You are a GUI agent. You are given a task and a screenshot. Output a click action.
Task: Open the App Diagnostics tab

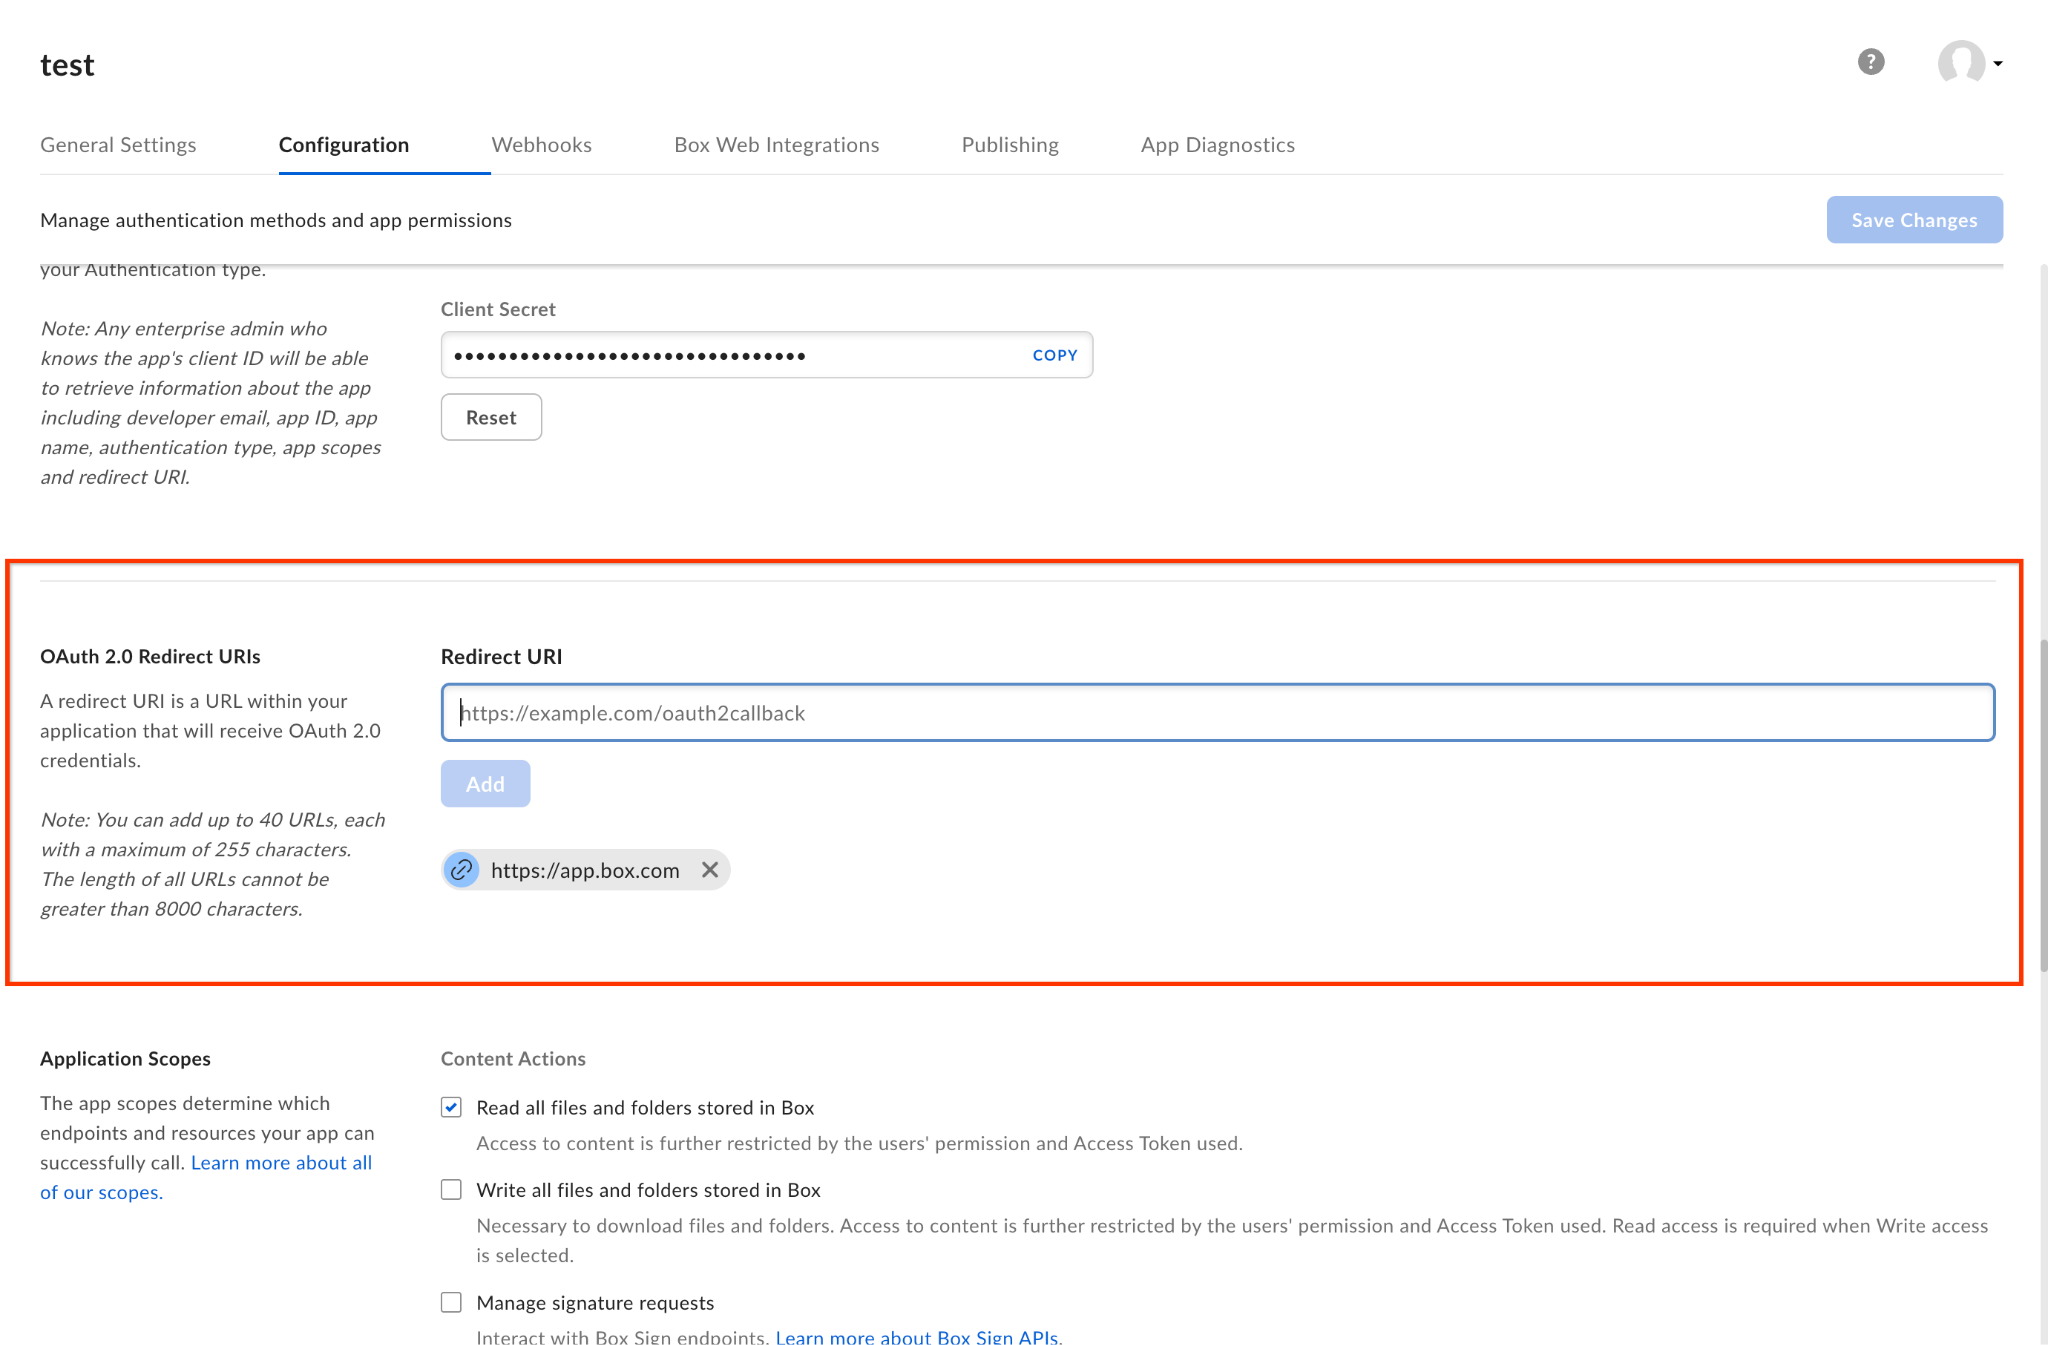(1217, 144)
